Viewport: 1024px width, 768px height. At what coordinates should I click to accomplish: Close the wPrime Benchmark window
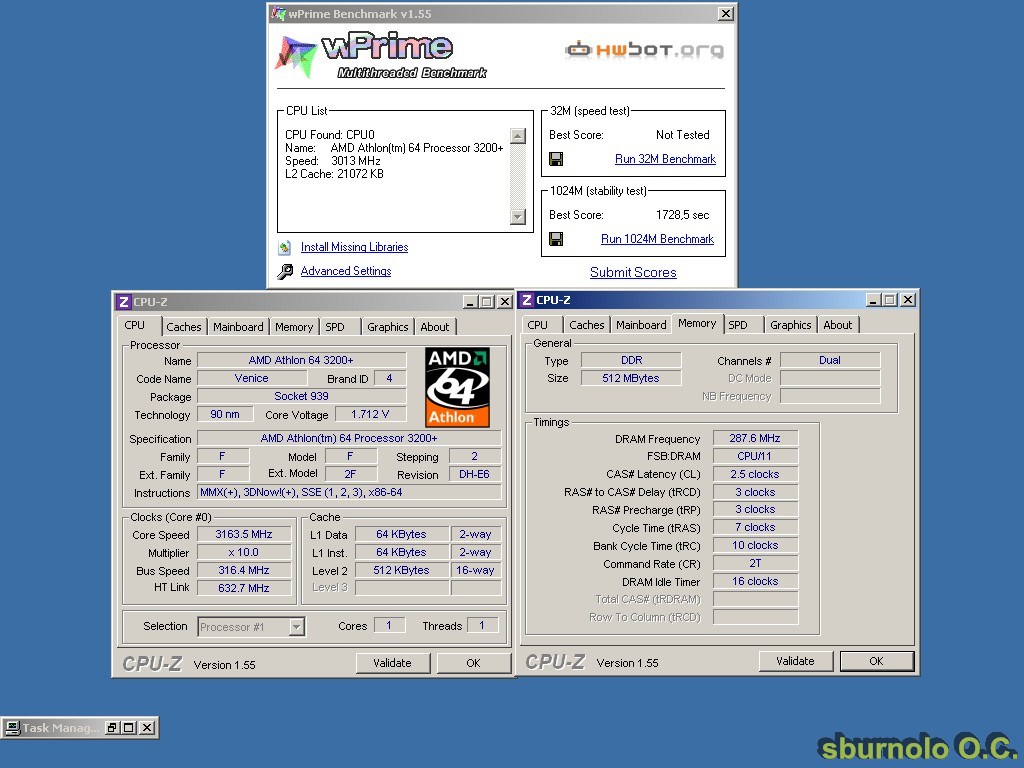[726, 13]
